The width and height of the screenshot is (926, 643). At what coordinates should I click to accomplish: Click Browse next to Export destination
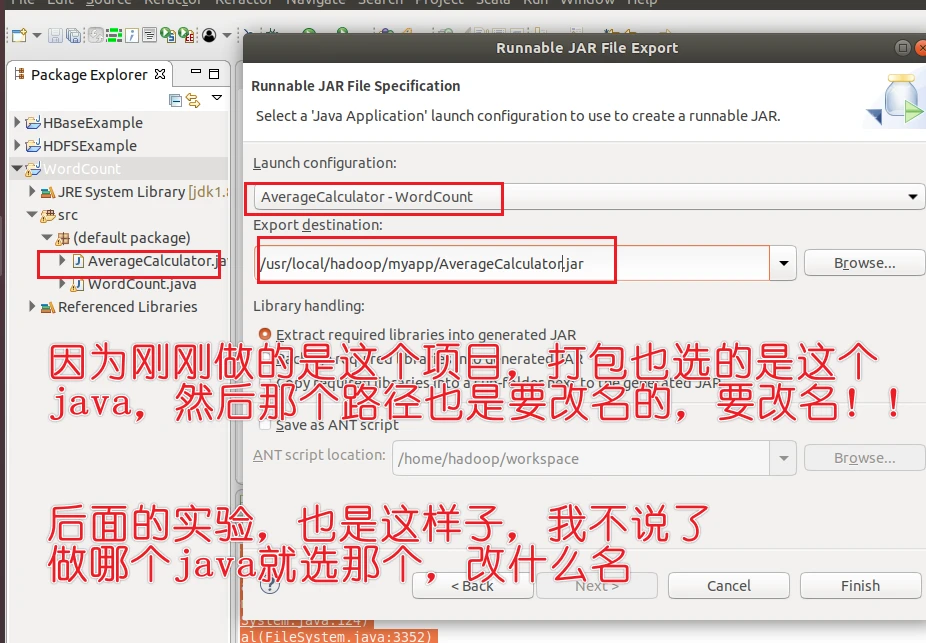[x=864, y=263]
